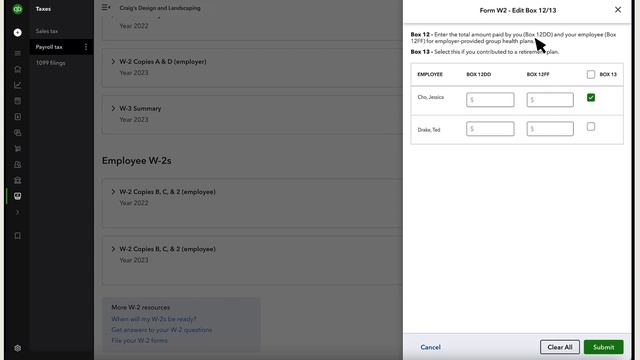Open 'When will my W-2s be ready?' link

point(153,319)
